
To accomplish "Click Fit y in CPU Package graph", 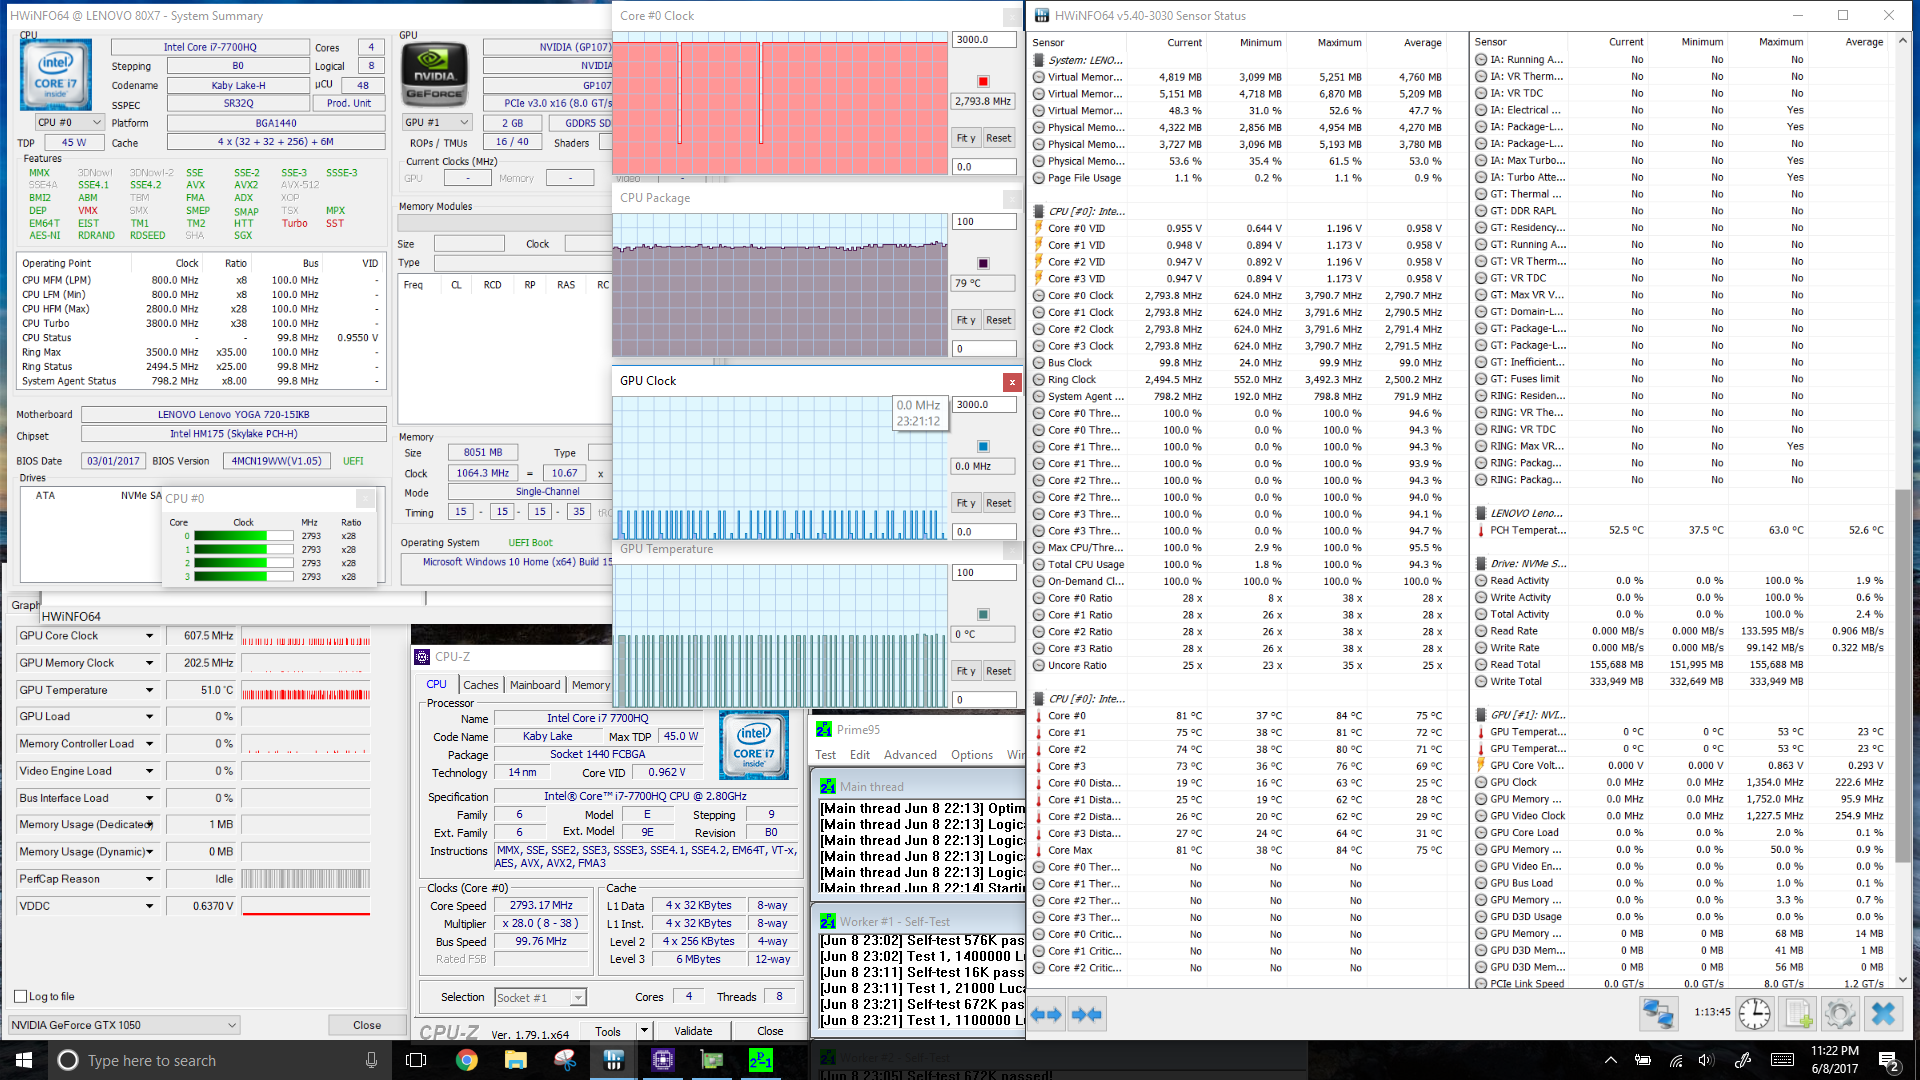I will point(966,320).
